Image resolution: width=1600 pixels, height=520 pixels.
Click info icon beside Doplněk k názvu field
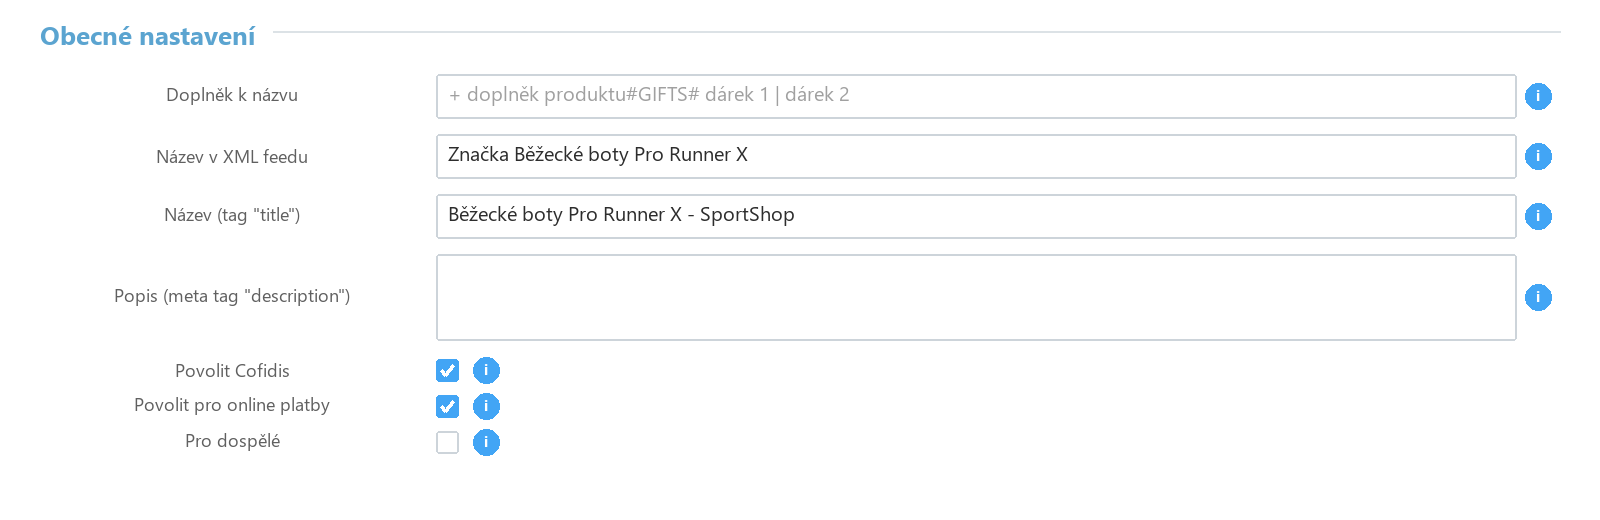1538,96
